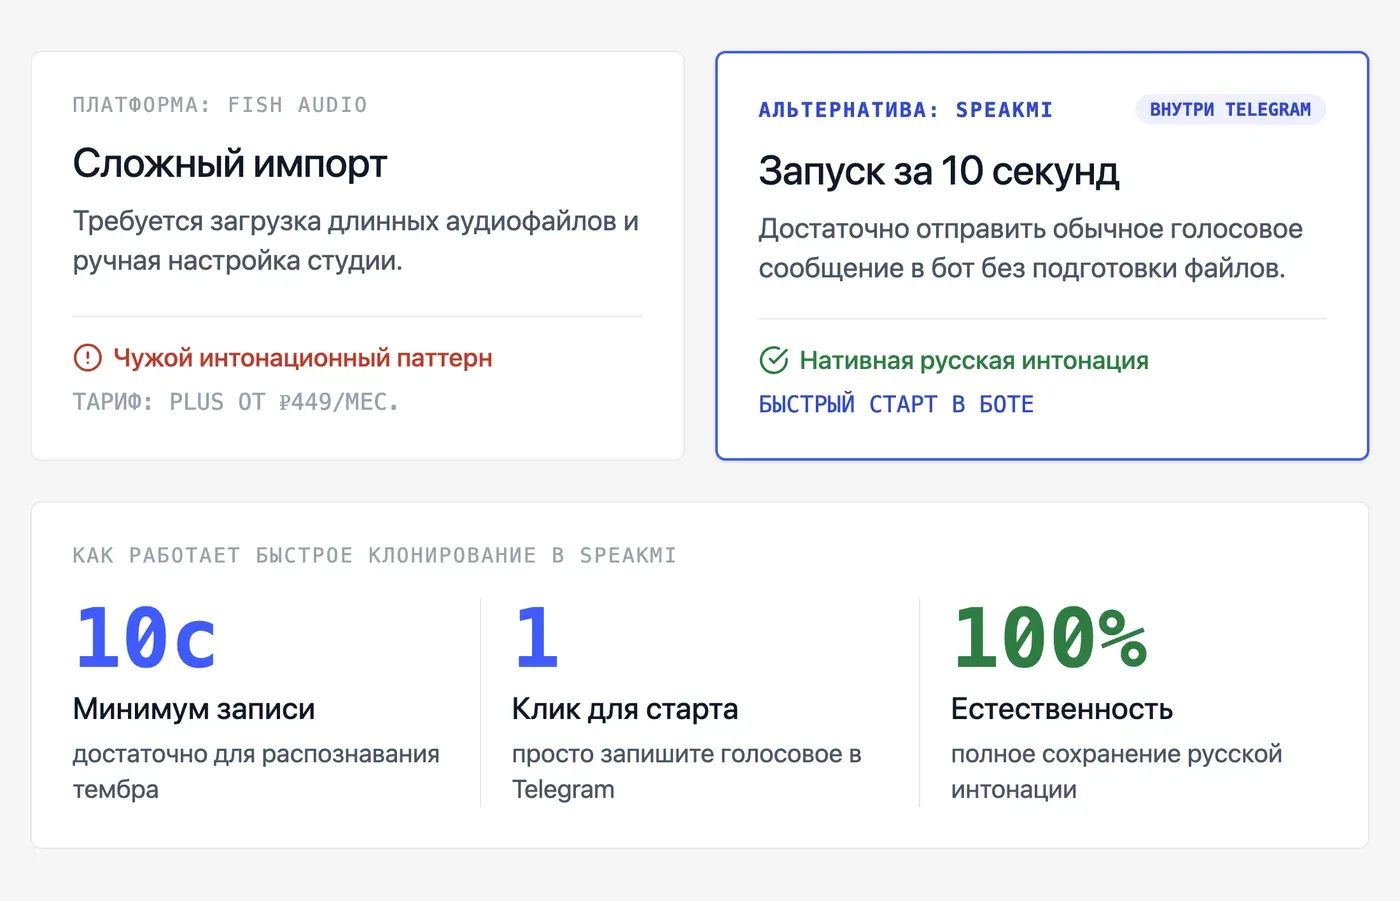The height and width of the screenshot is (901, 1400).
Task: Click the Нативная русская интонация text
Action: 974,360
